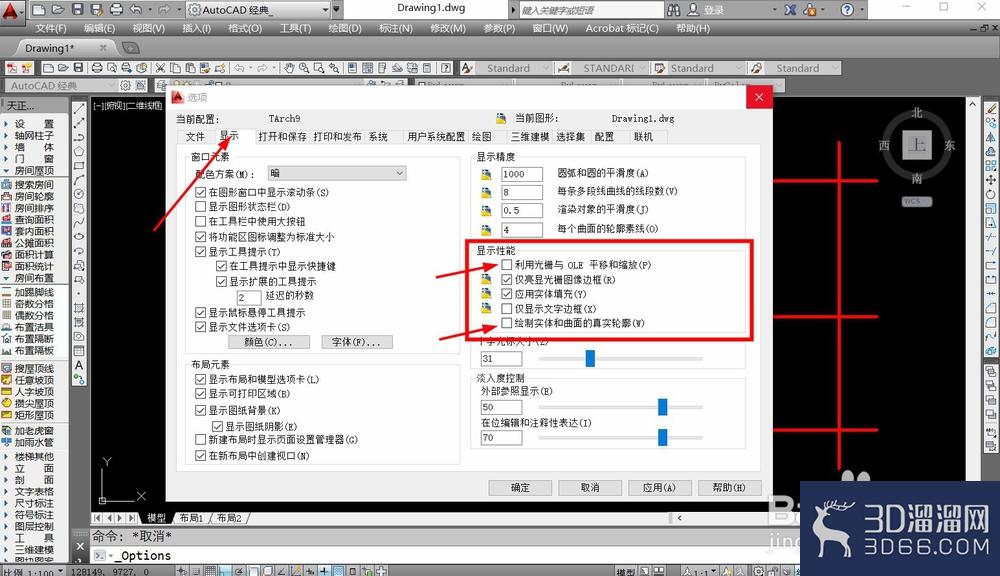
Task: Switch to the 选择集 tab
Action: click(570, 137)
